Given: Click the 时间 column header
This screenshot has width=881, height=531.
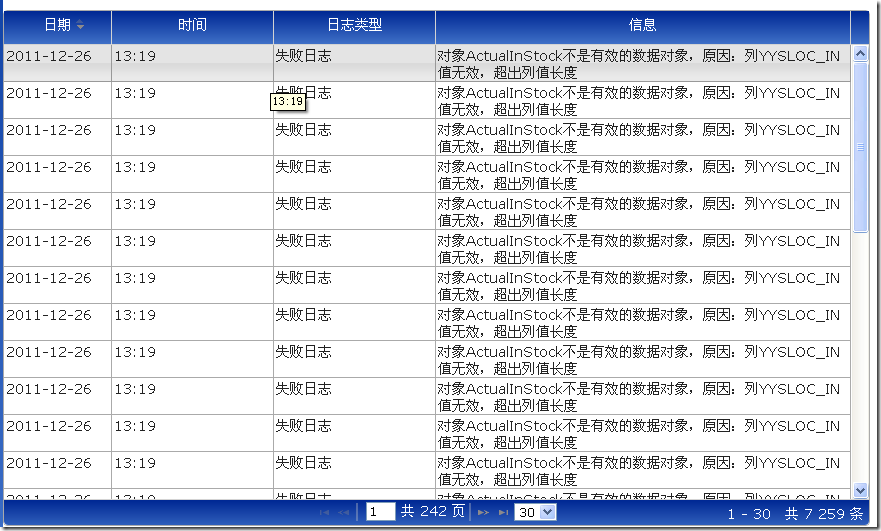Looking at the screenshot, I should pos(192,25).
